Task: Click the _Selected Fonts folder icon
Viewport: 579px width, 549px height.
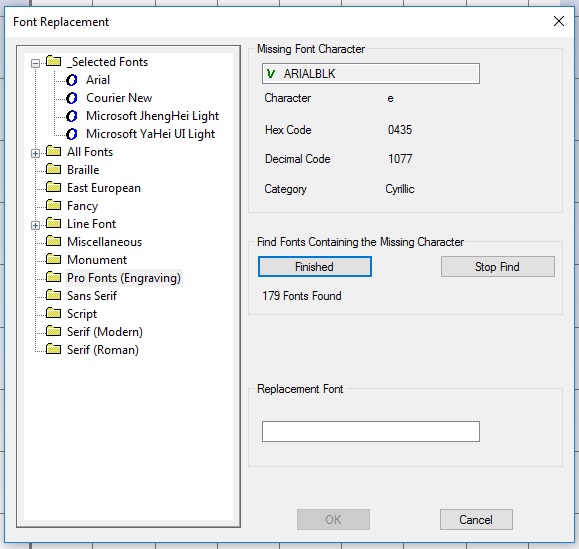Action: [x=54, y=61]
